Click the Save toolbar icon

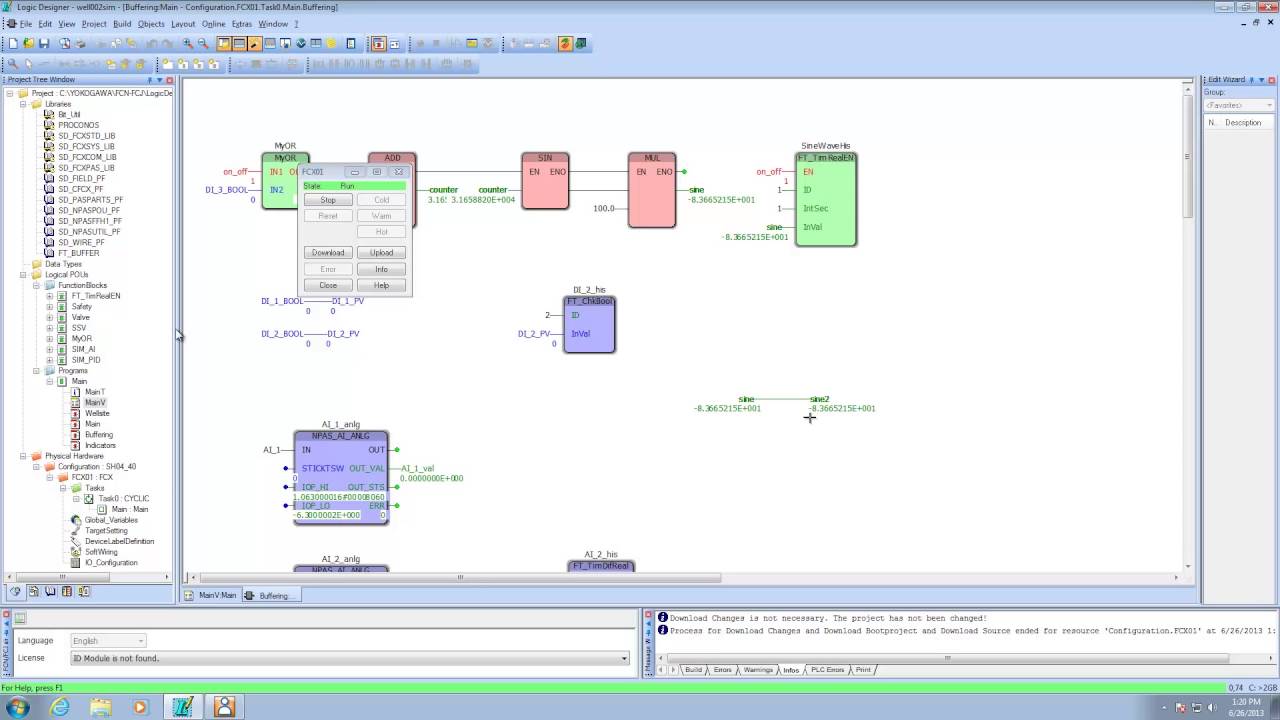pos(44,44)
